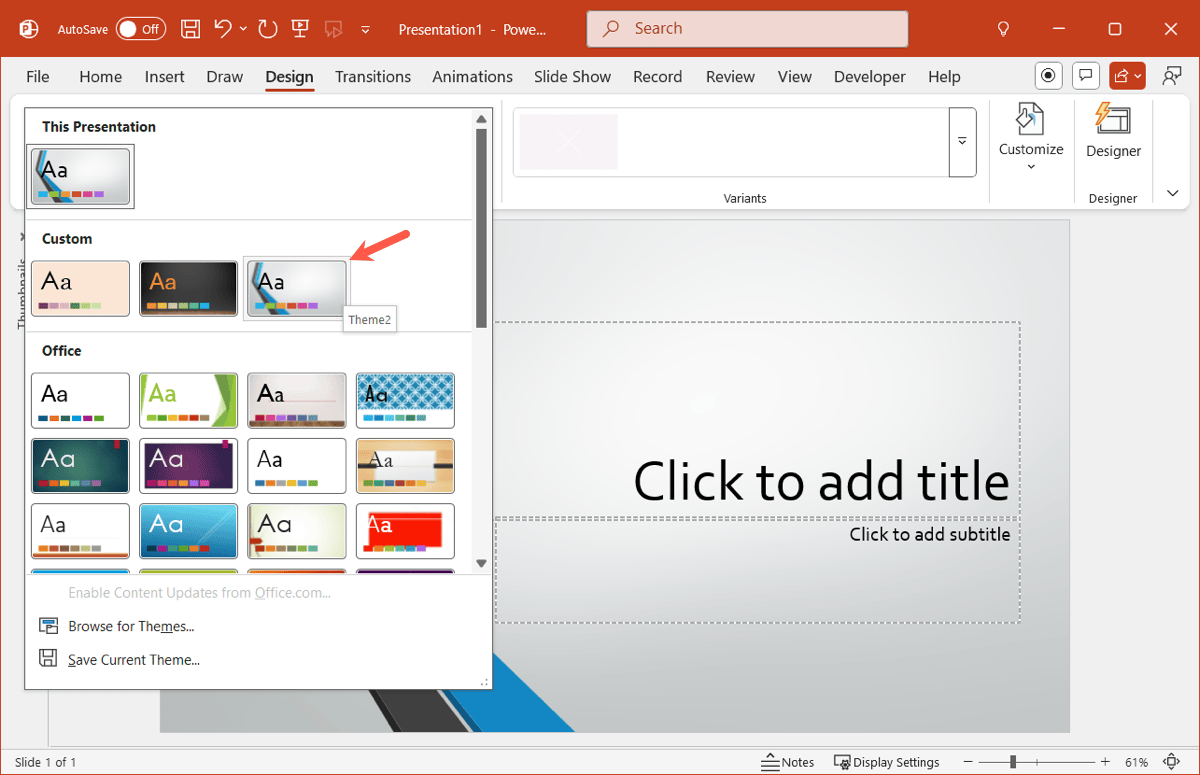Image resolution: width=1200 pixels, height=775 pixels.
Task: Click the Undo arrow icon
Action: (x=224, y=29)
